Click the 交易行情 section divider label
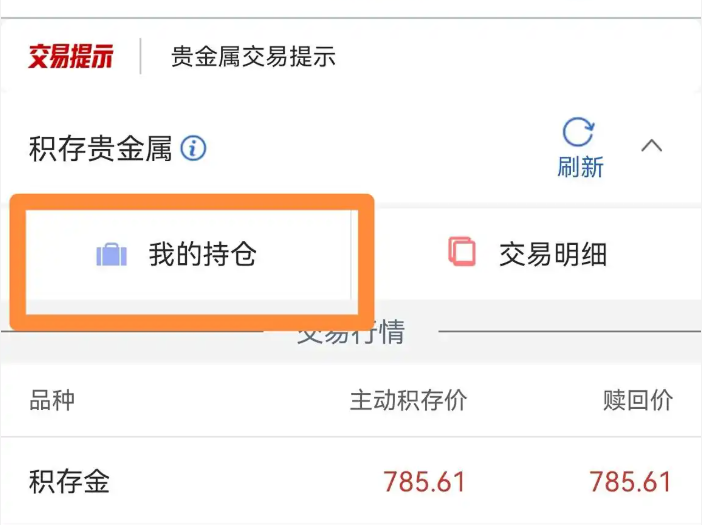 coord(351,332)
